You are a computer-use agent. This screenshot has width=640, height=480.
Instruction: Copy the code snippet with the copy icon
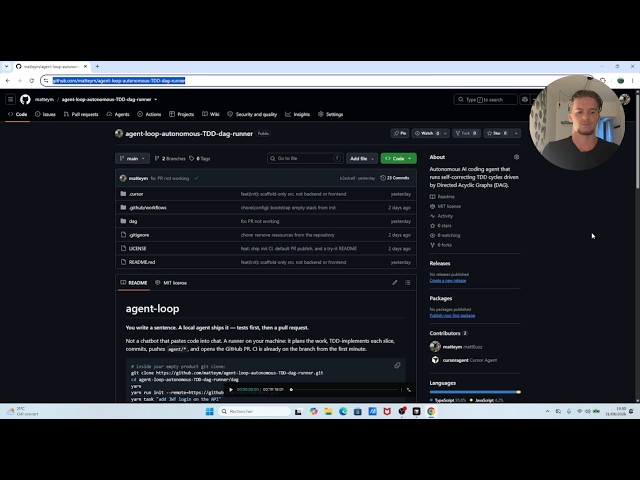click(x=397, y=365)
